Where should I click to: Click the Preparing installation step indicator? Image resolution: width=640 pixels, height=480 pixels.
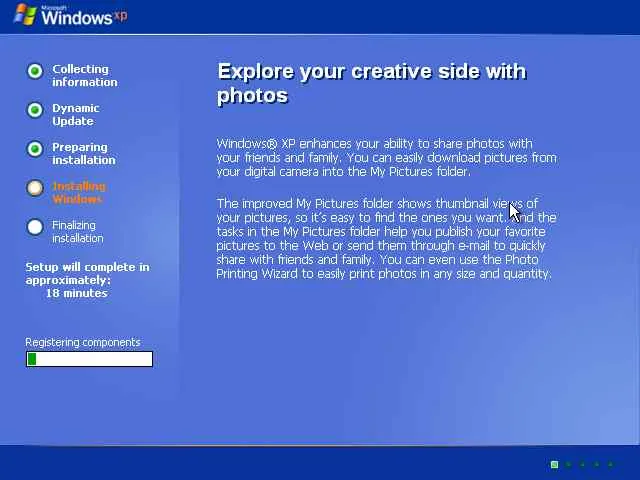pyautogui.click(x=35, y=149)
